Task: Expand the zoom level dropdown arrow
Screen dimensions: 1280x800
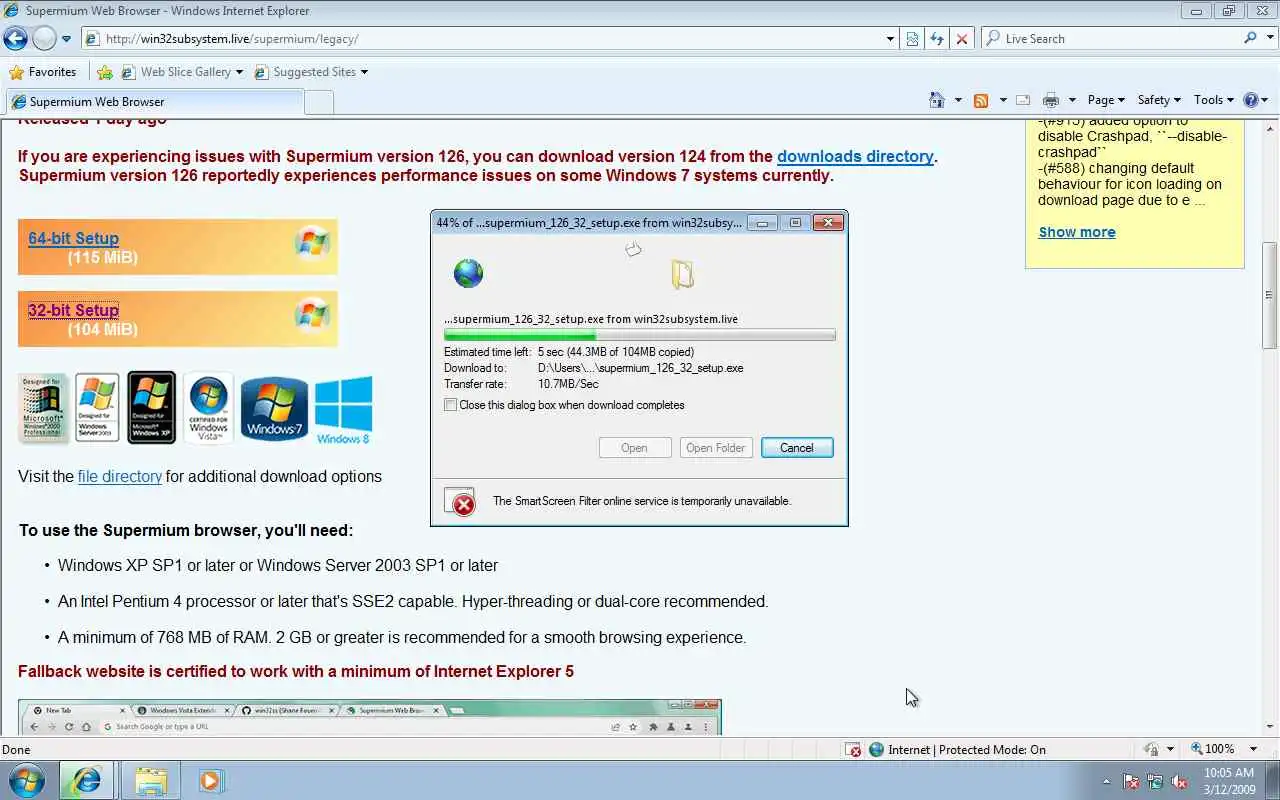Action: 1254,749
